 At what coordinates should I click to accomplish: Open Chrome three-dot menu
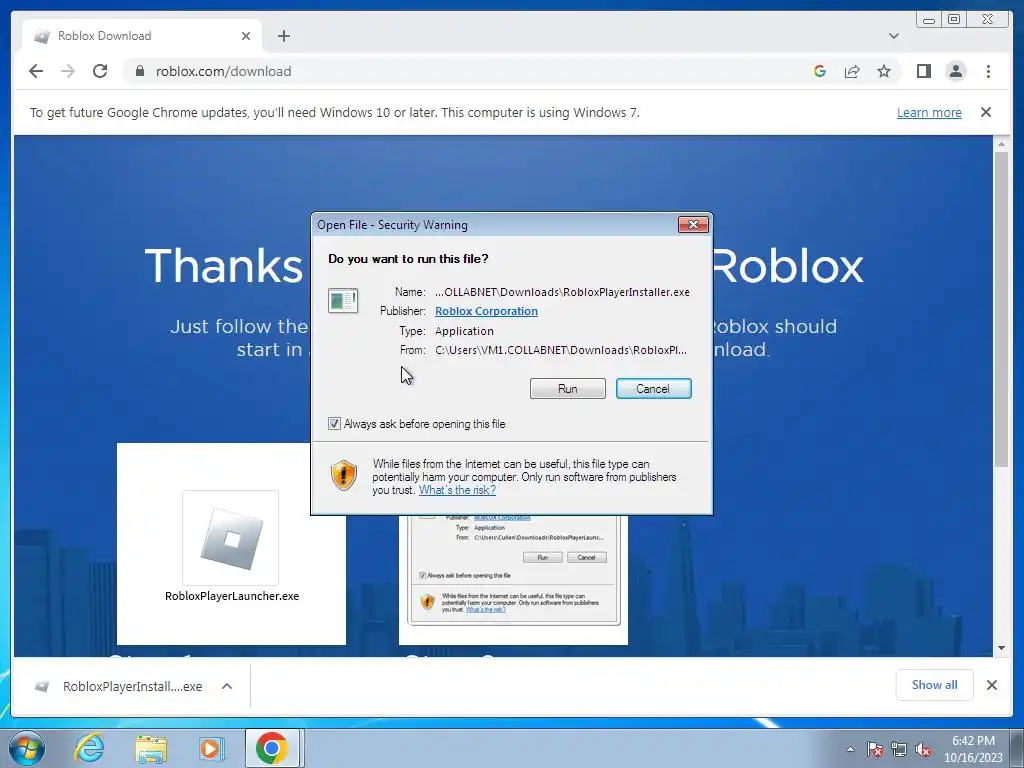[x=988, y=71]
